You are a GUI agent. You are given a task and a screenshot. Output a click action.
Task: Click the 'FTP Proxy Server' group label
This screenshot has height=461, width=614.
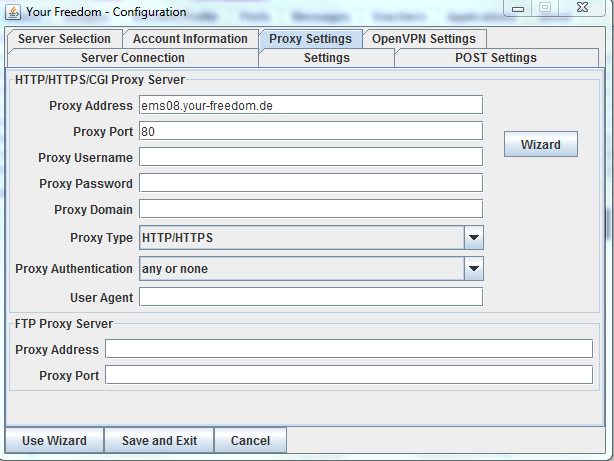[64, 324]
